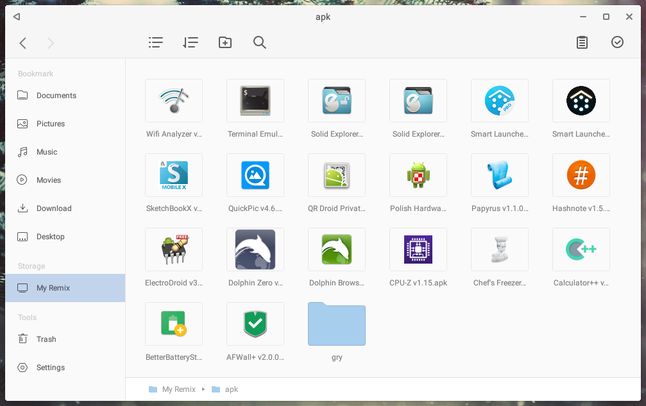
Task: Select Dolphin Zero apk file
Action: [x=255, y=249]
